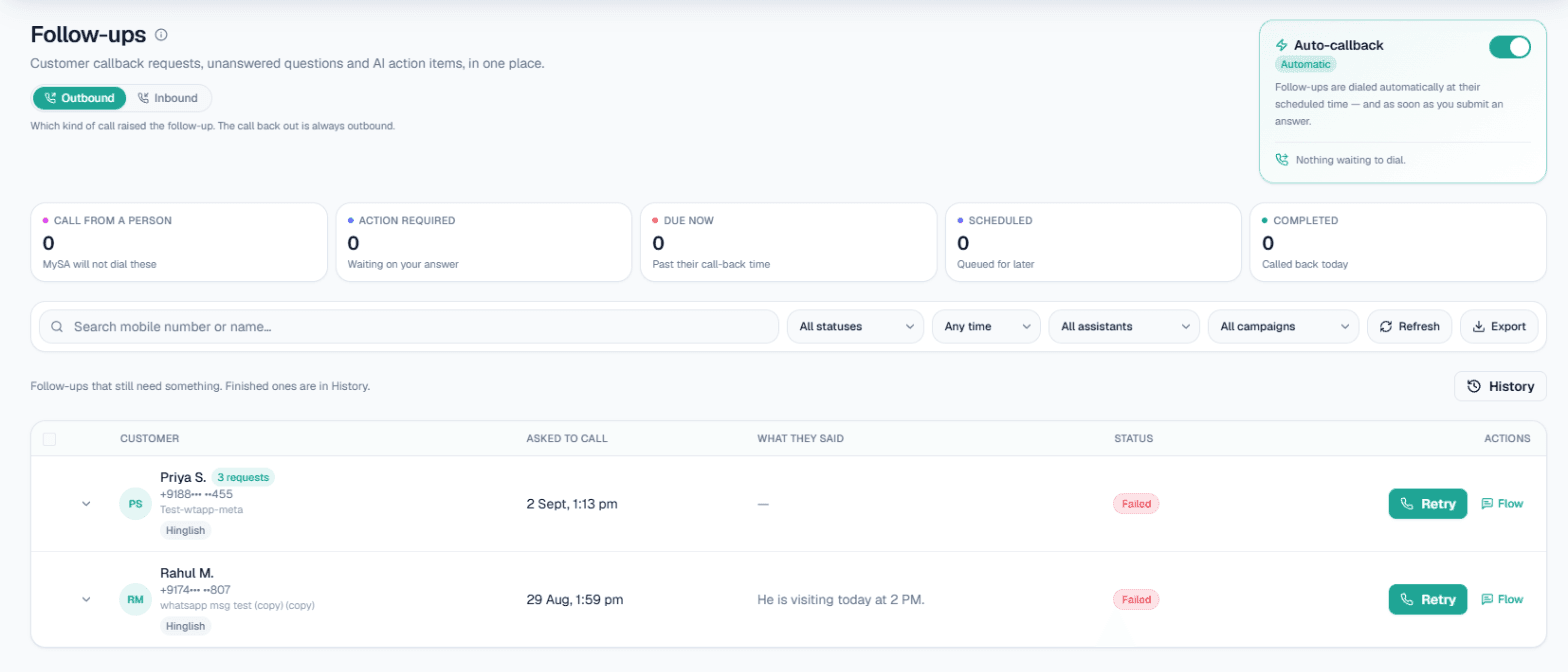This screenshot has height=672, width=1568.
Task: Switch to the Inbound tab
Action: (x=168, y=98)
